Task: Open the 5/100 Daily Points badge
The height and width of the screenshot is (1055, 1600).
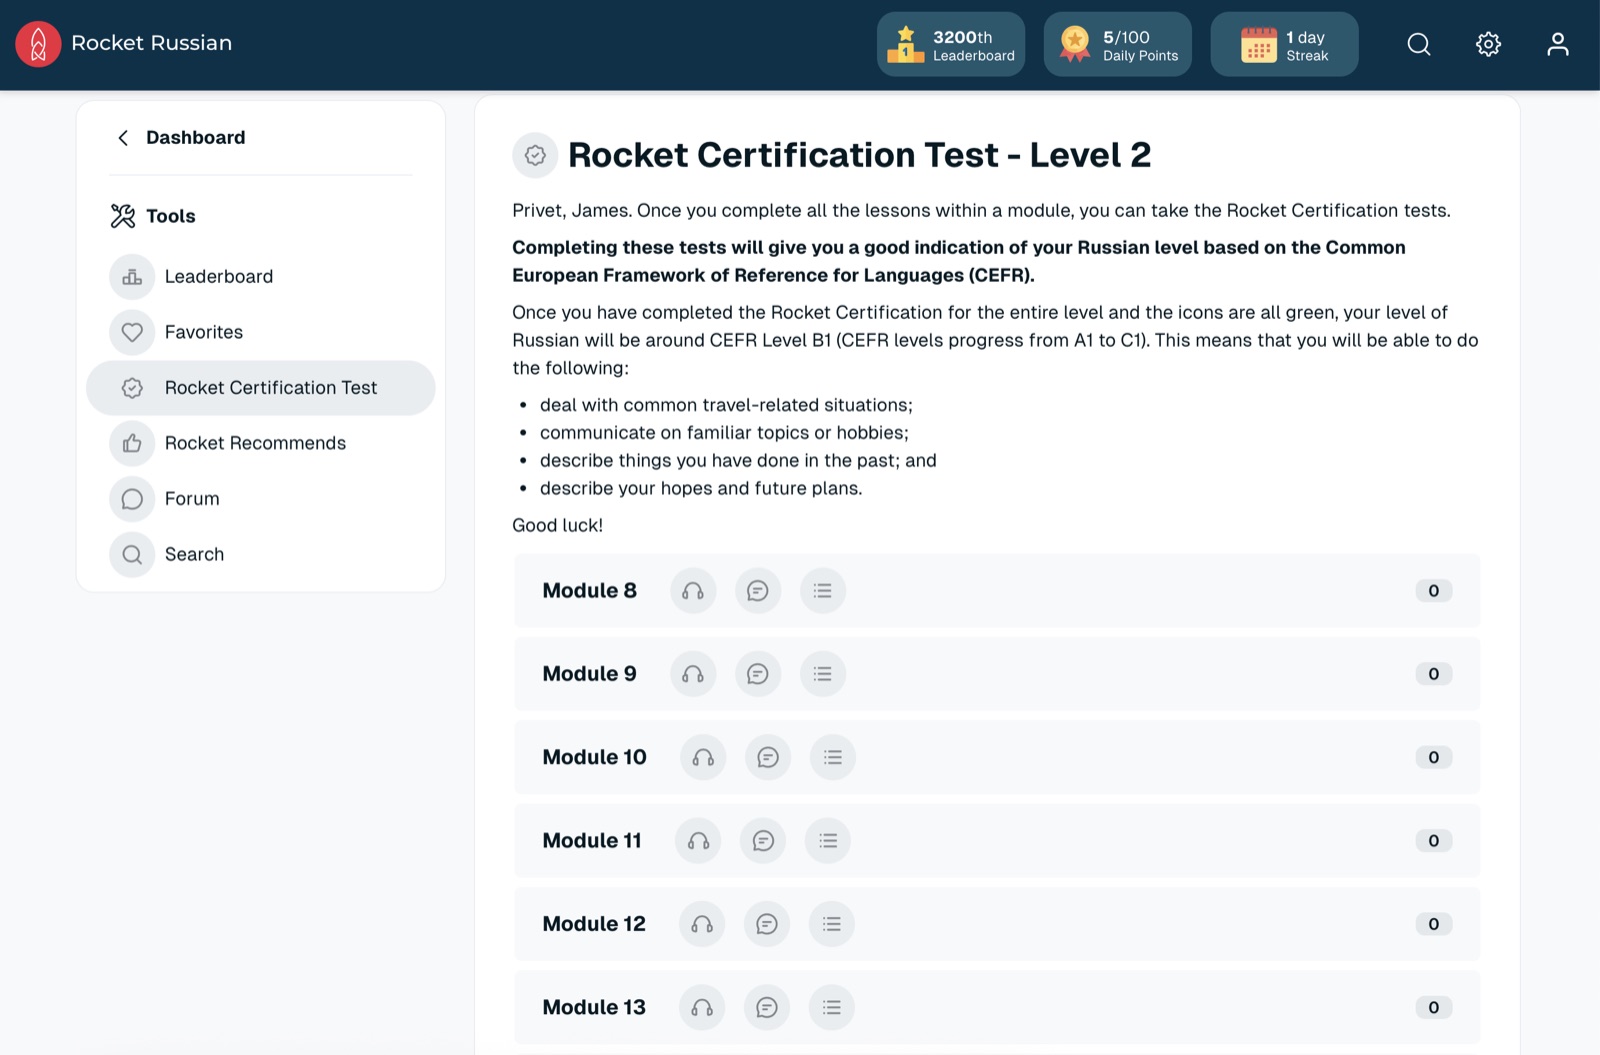Action: tap(1118, 44)
